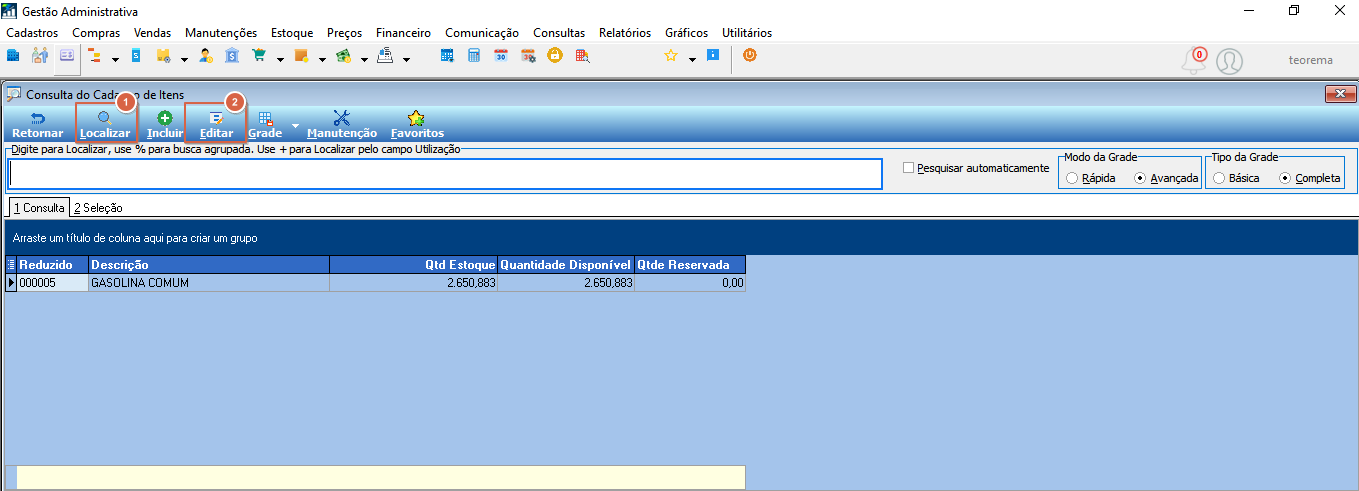Enable Pesquisar automaticamente checkbox

pos(909,168)
